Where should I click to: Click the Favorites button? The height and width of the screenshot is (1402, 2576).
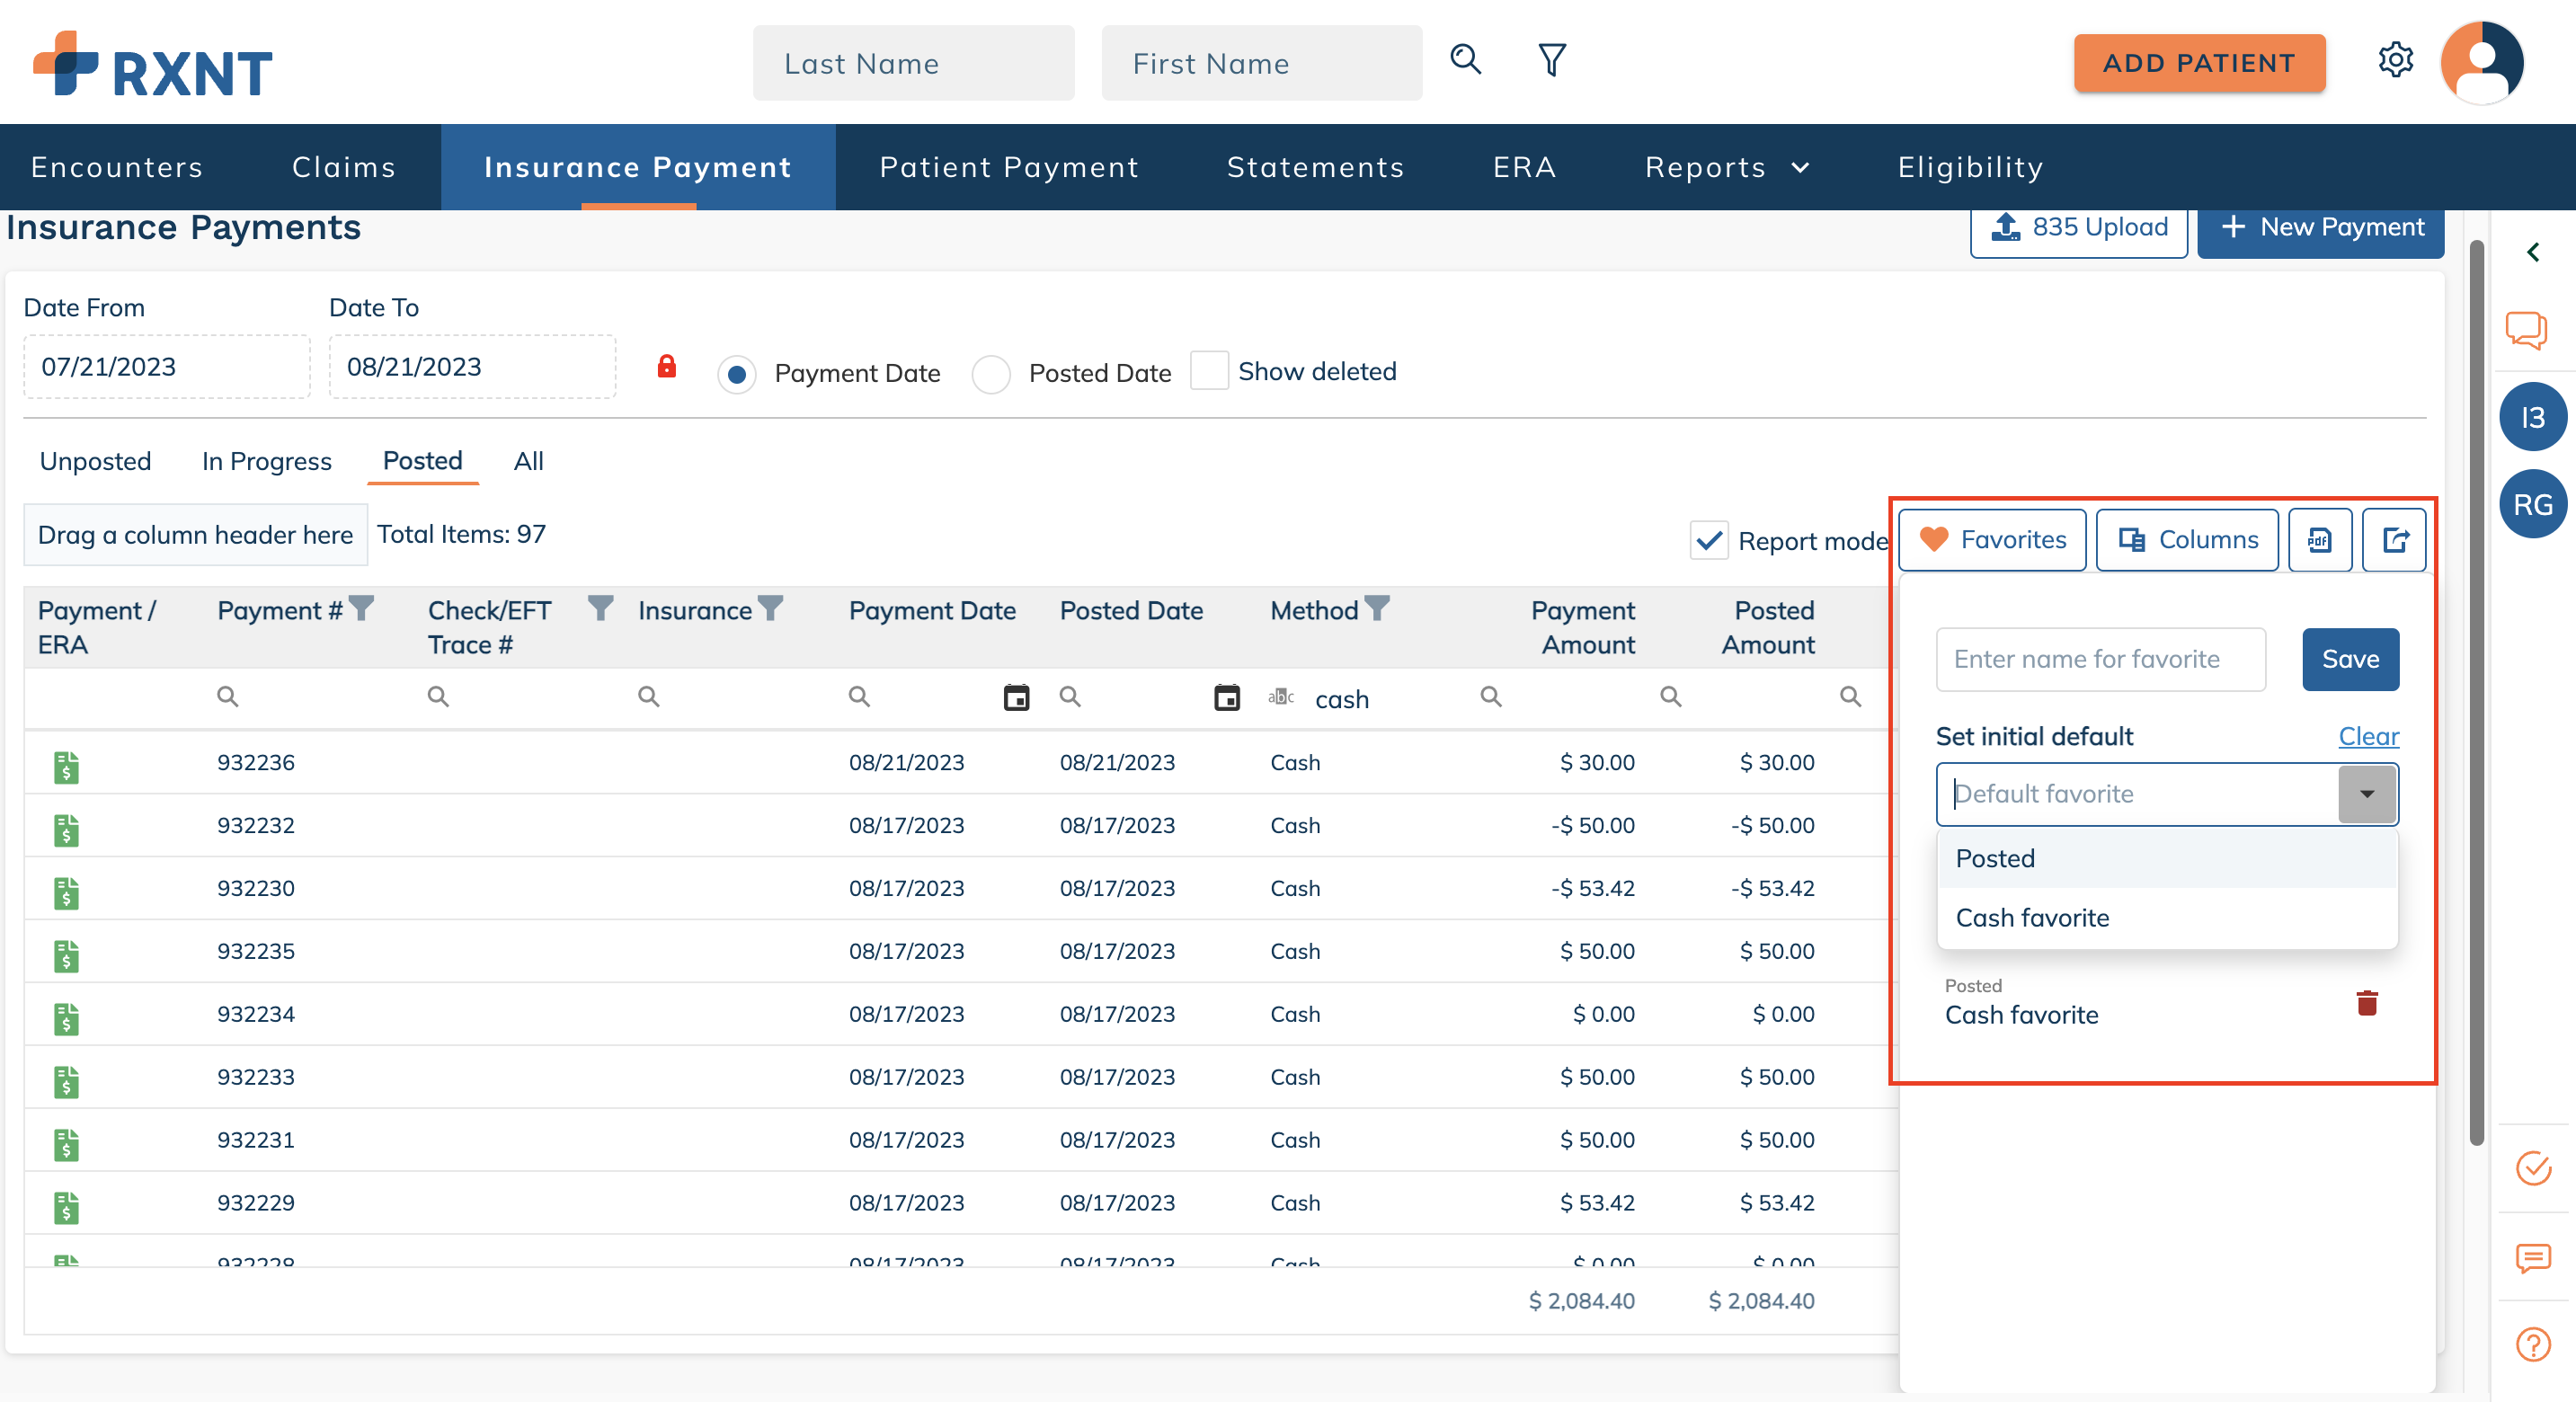point(1991,540)
